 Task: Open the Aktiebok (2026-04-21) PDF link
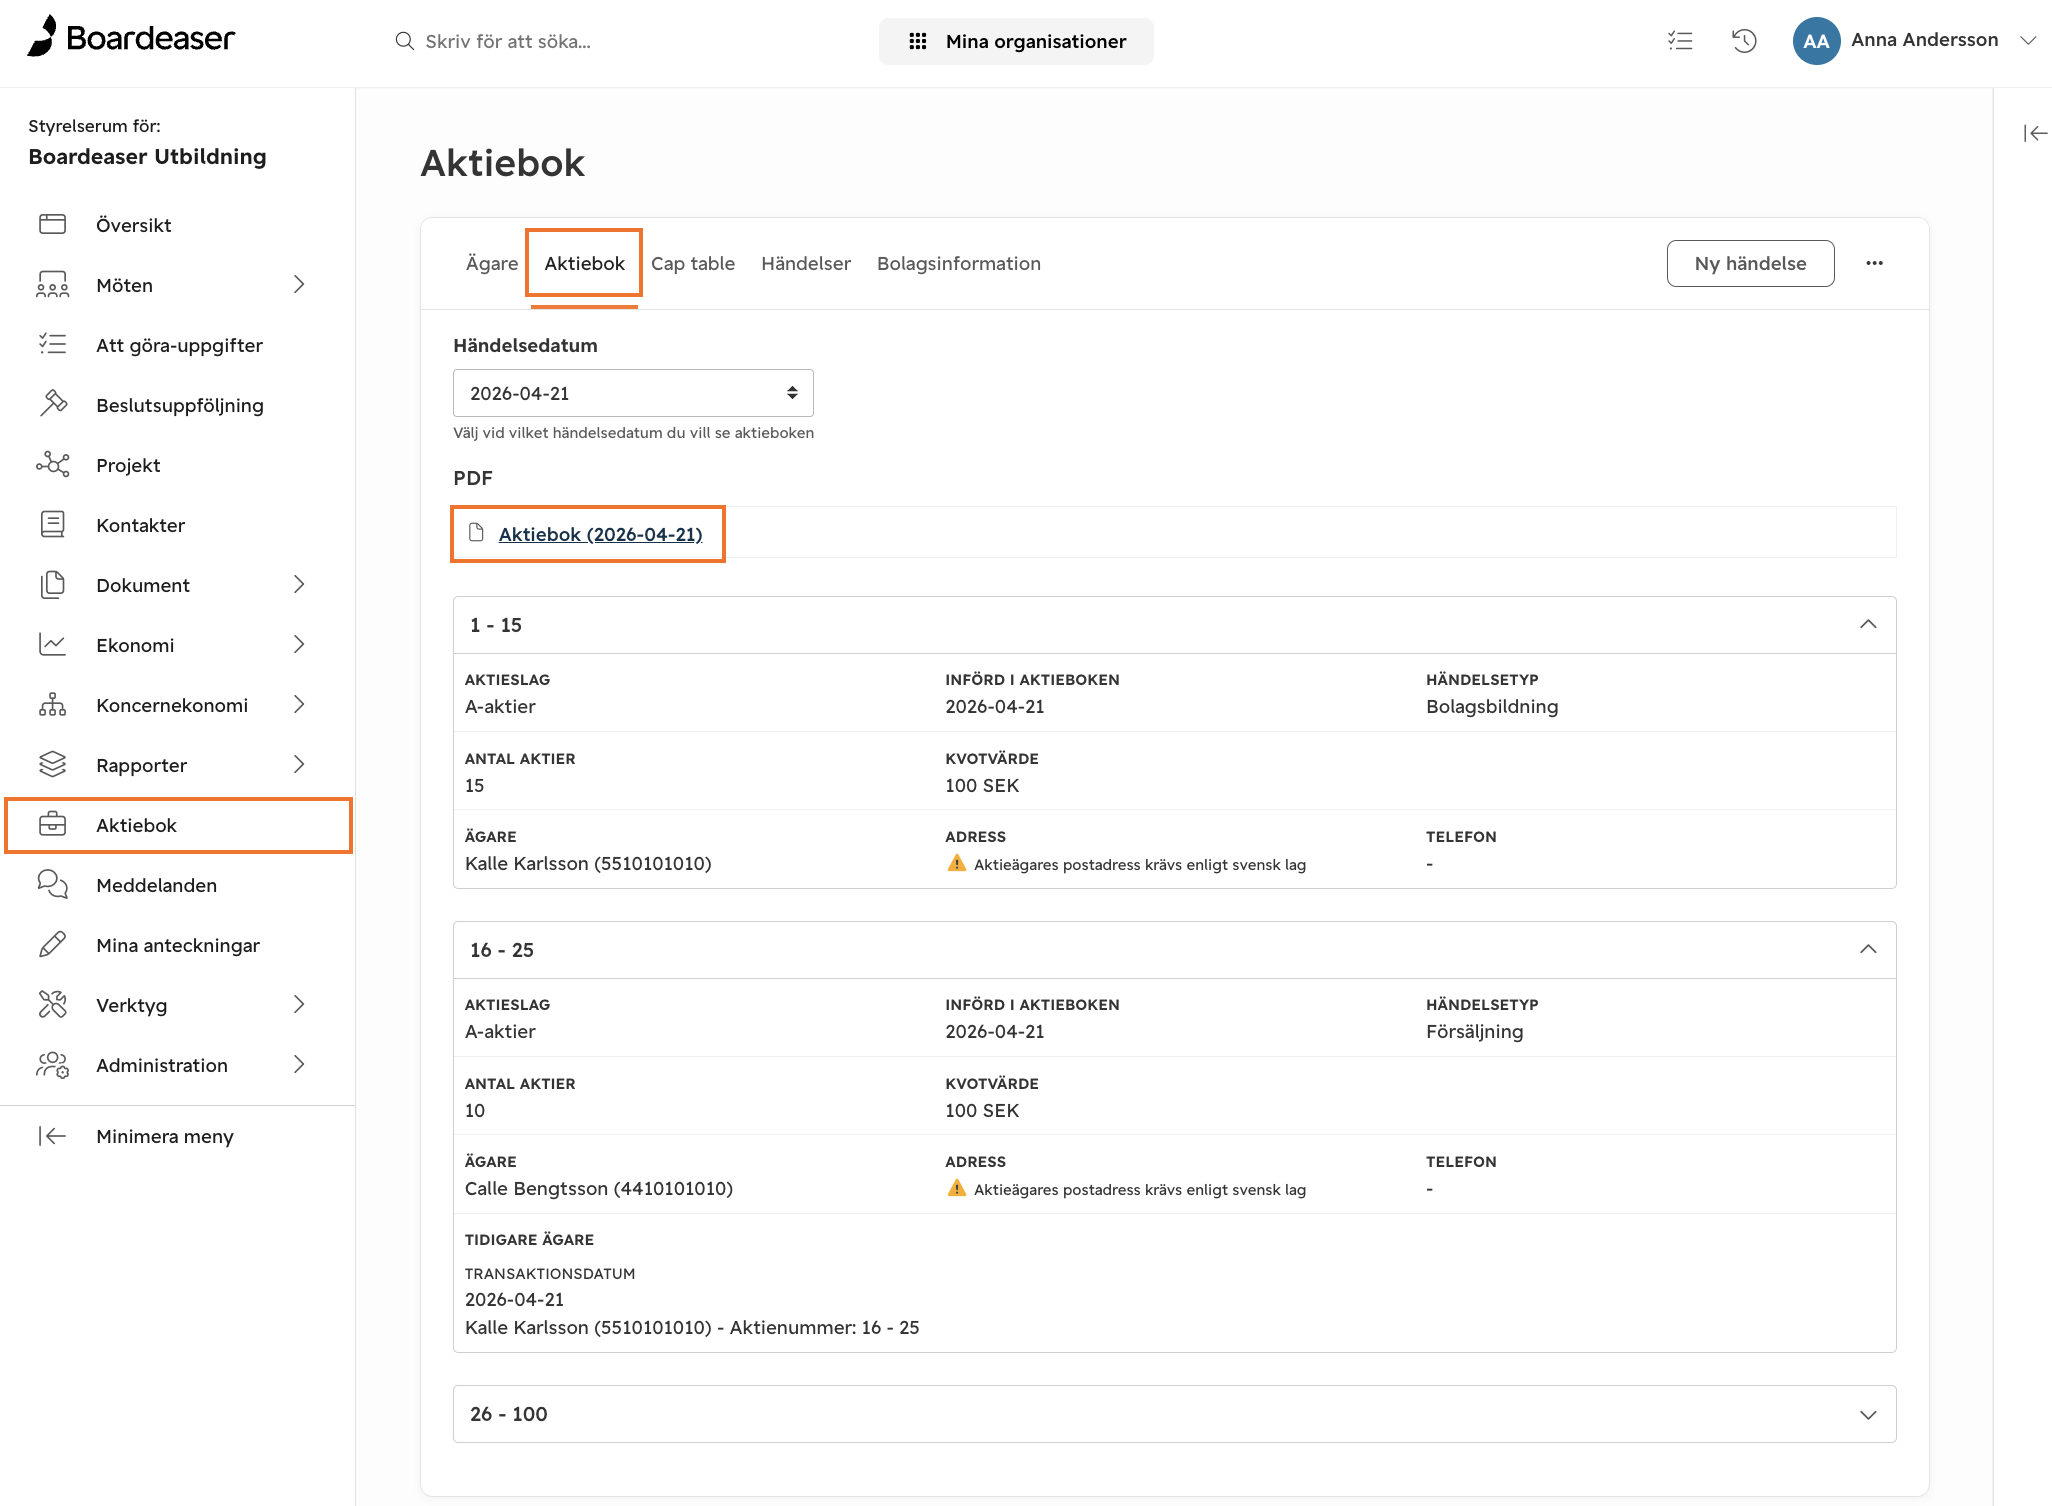tap(600, 534)
